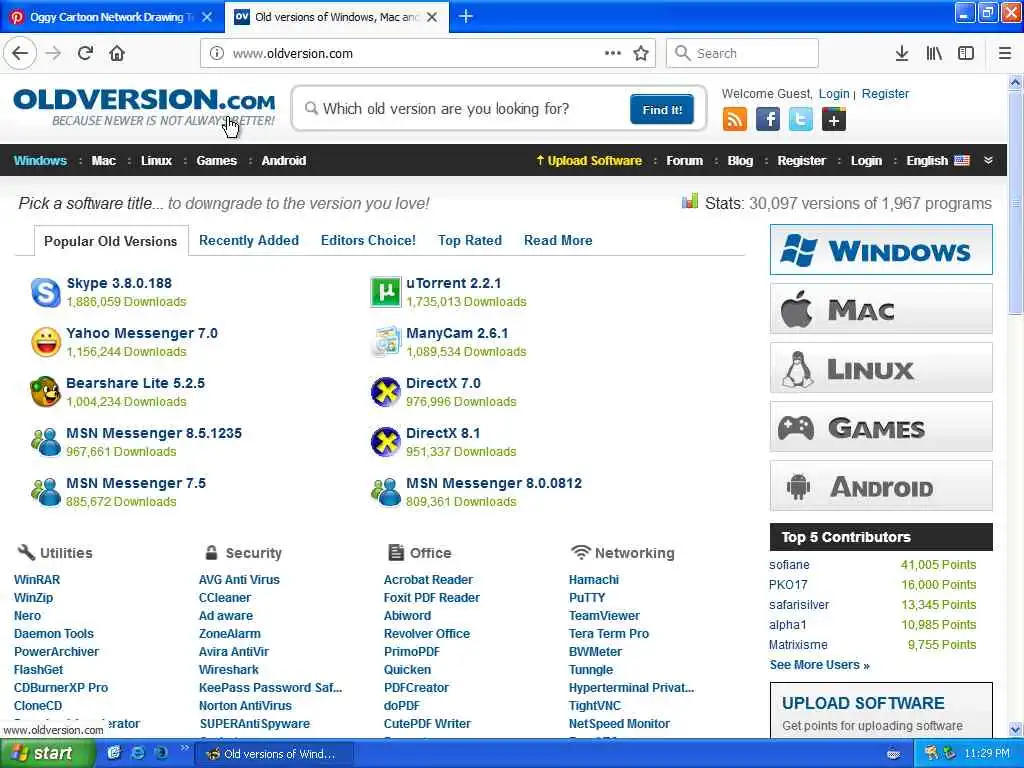The width and height of the screenshot is (1024, 768).
Task: Click the DirectX 8.1 icon
Action: point(385,442)
